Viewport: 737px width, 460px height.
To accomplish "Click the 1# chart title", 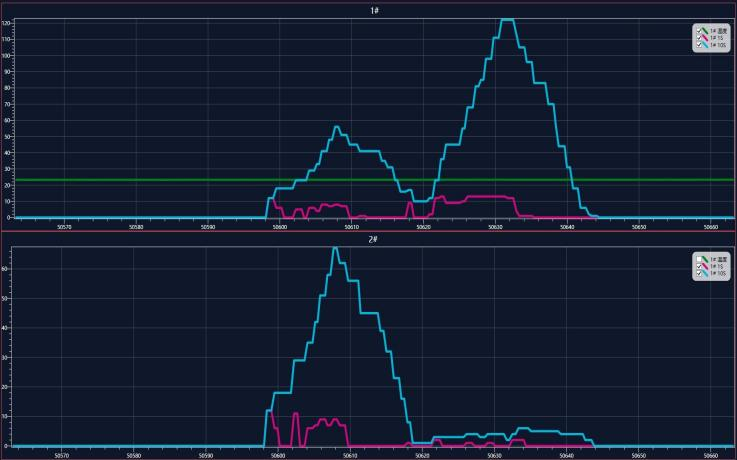I will [x=374, y=10].
